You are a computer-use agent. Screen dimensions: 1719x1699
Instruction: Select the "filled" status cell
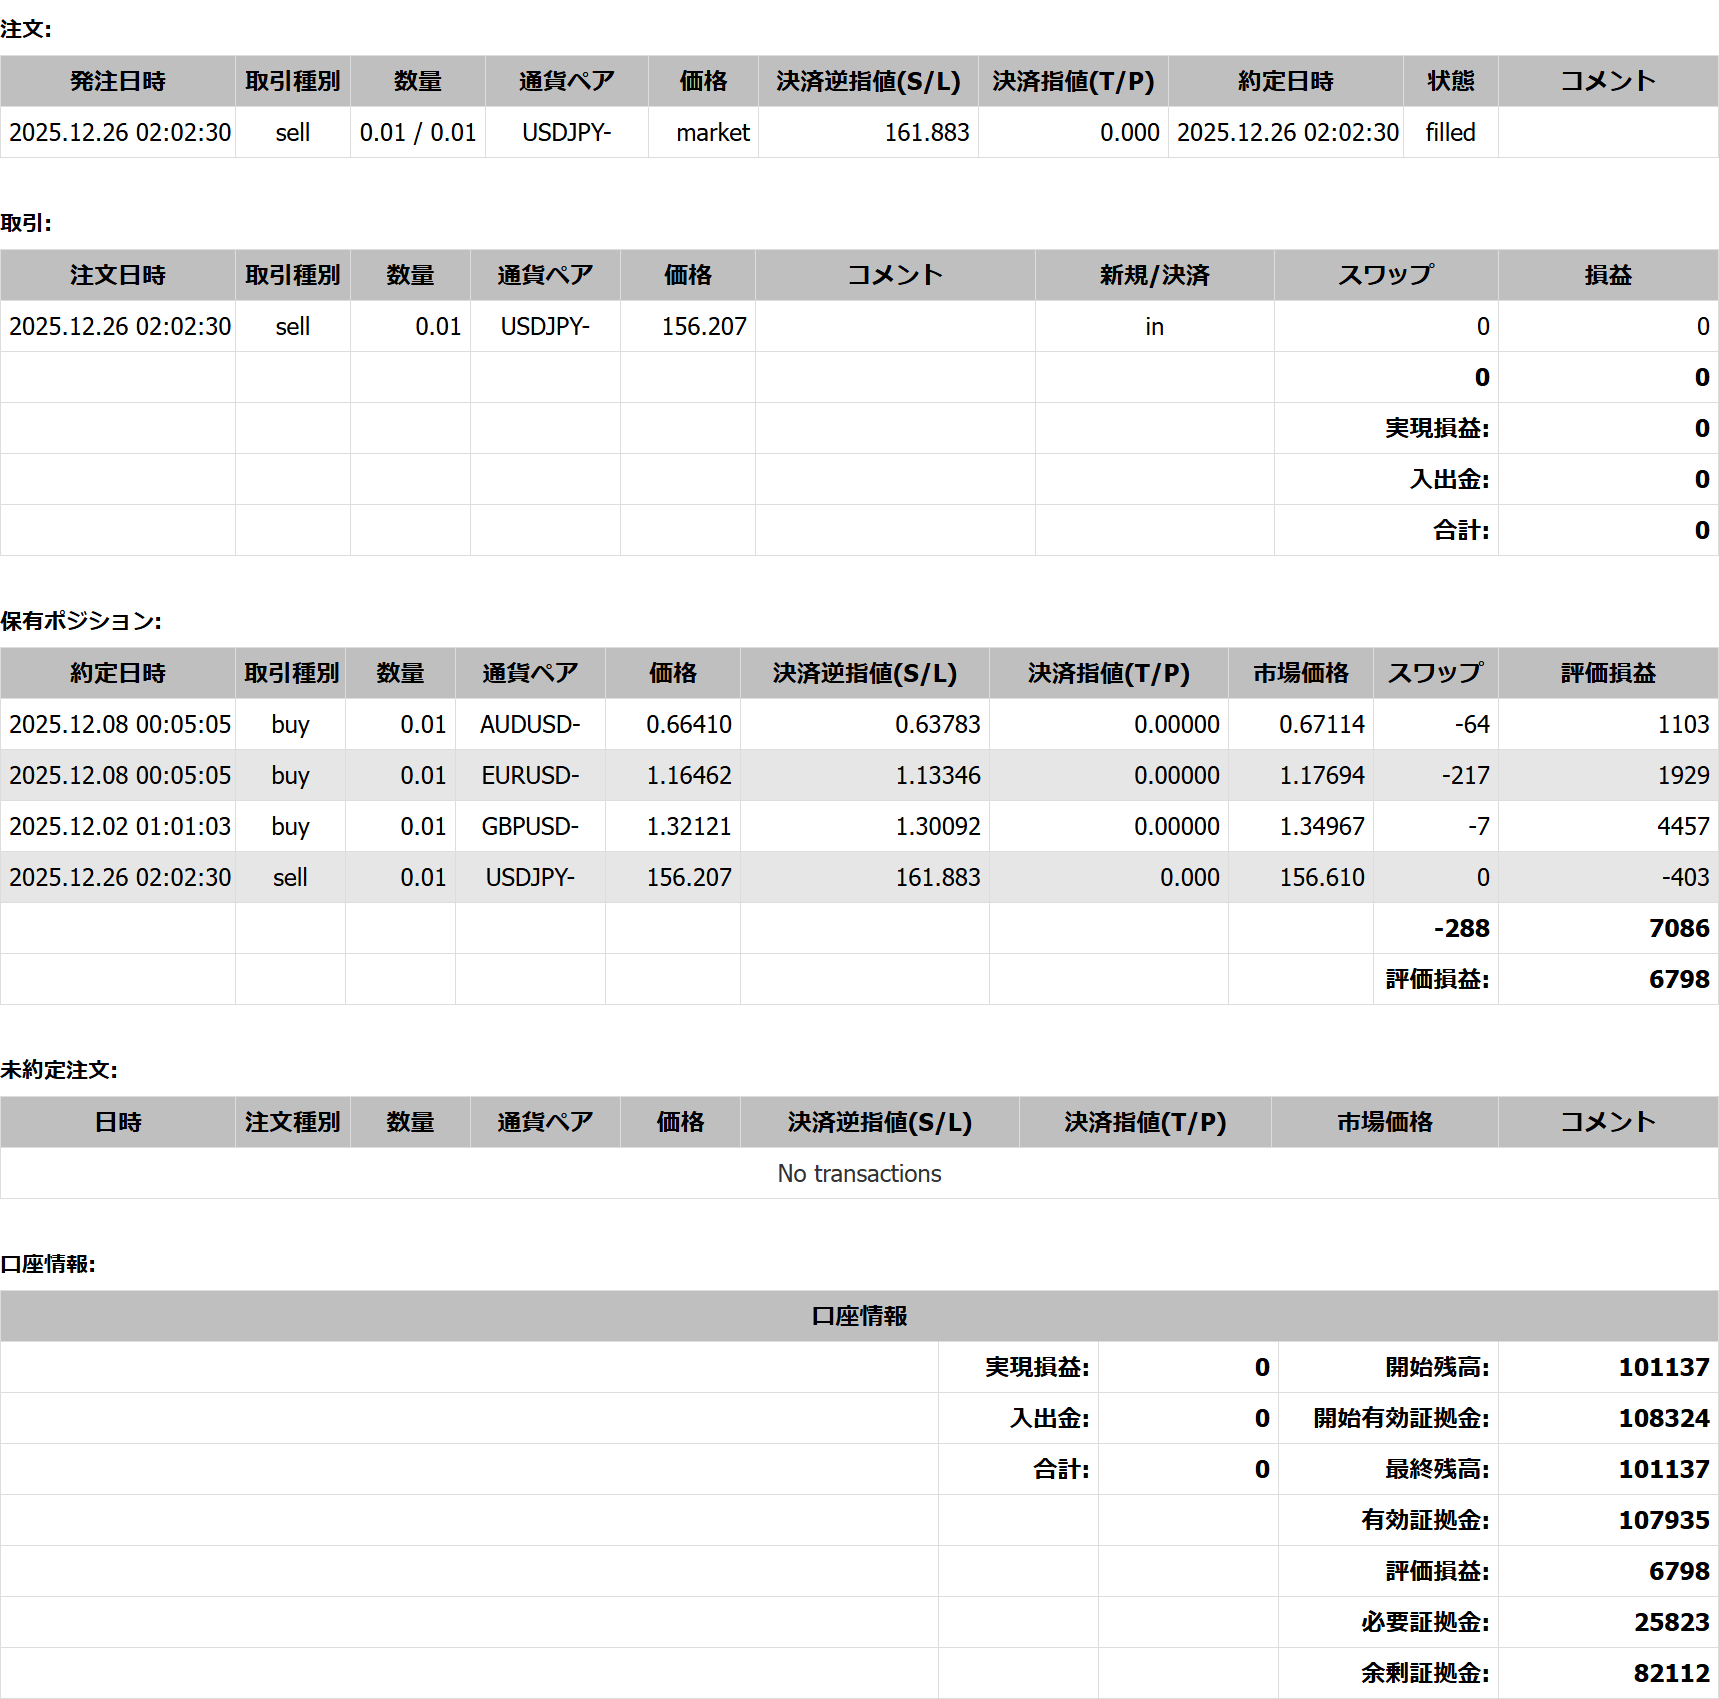pos(1450,132)
